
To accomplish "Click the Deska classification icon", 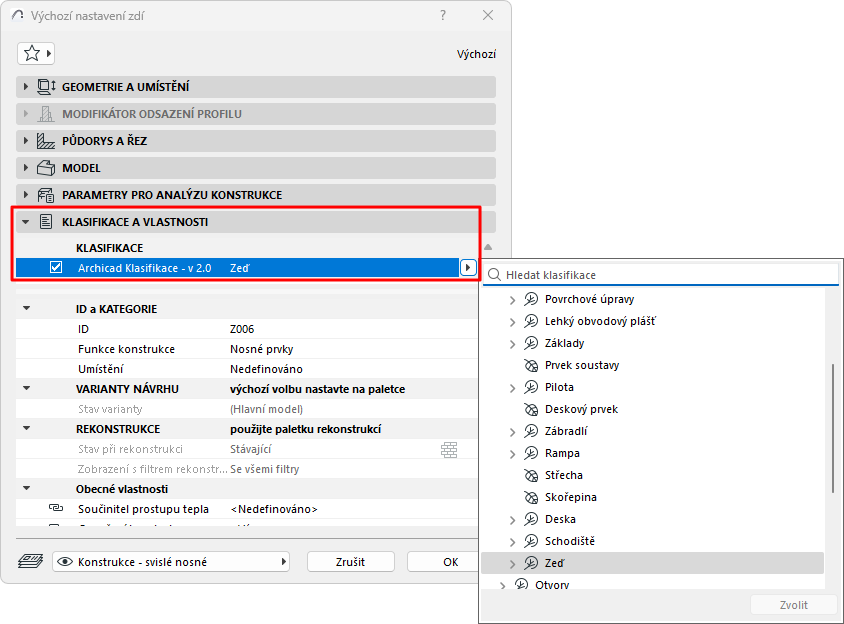I will 531,519.
